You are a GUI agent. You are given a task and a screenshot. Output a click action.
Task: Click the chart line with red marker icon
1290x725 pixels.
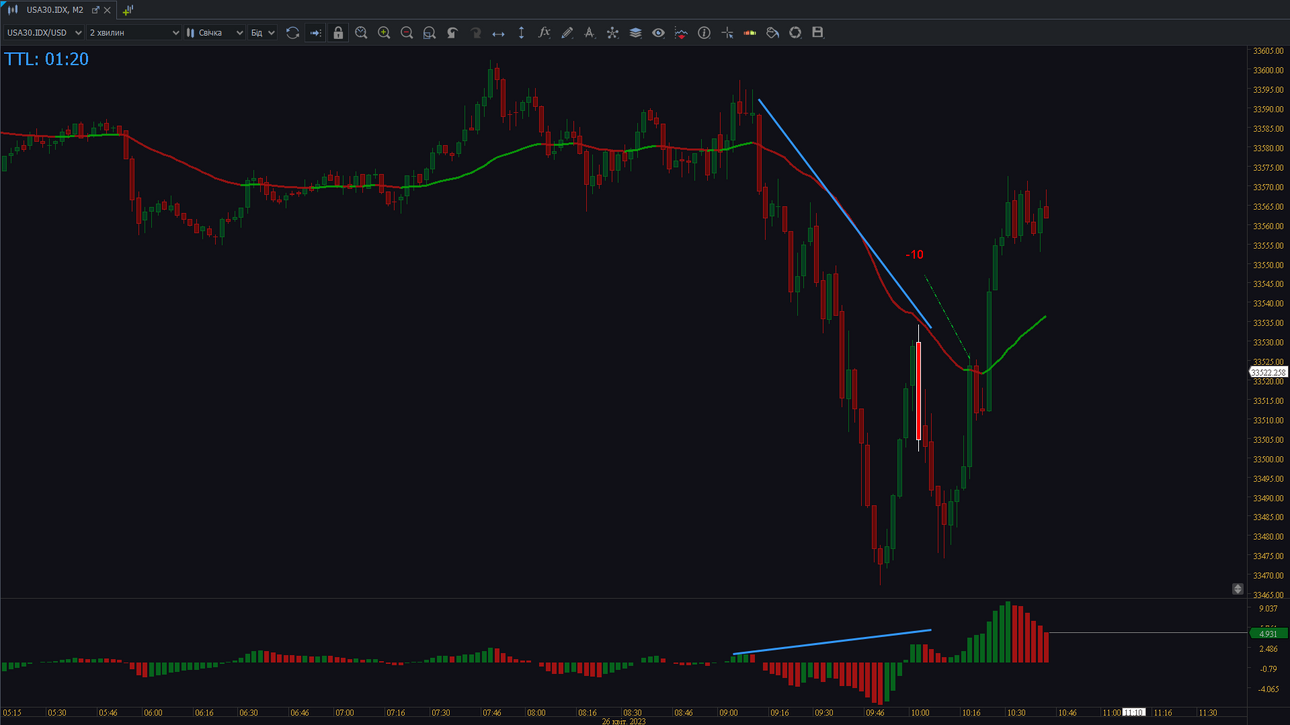681,33
